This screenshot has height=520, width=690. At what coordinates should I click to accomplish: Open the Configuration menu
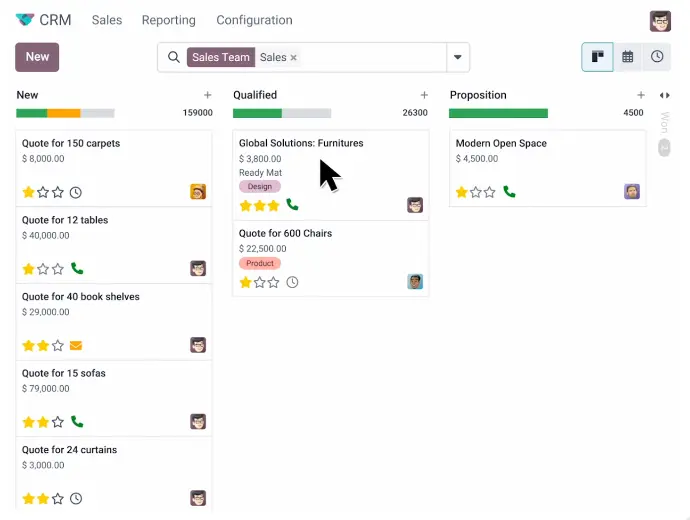(x=254, y=20)
